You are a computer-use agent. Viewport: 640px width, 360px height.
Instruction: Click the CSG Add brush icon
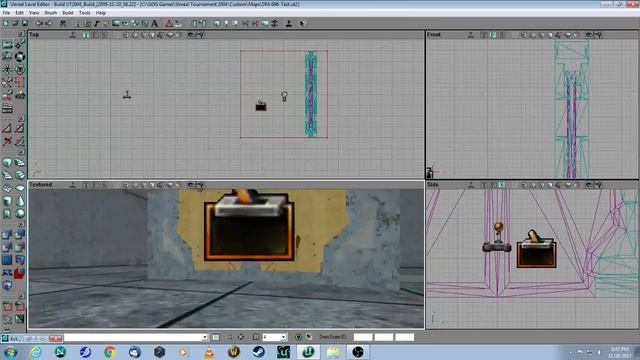coord(7,235)
